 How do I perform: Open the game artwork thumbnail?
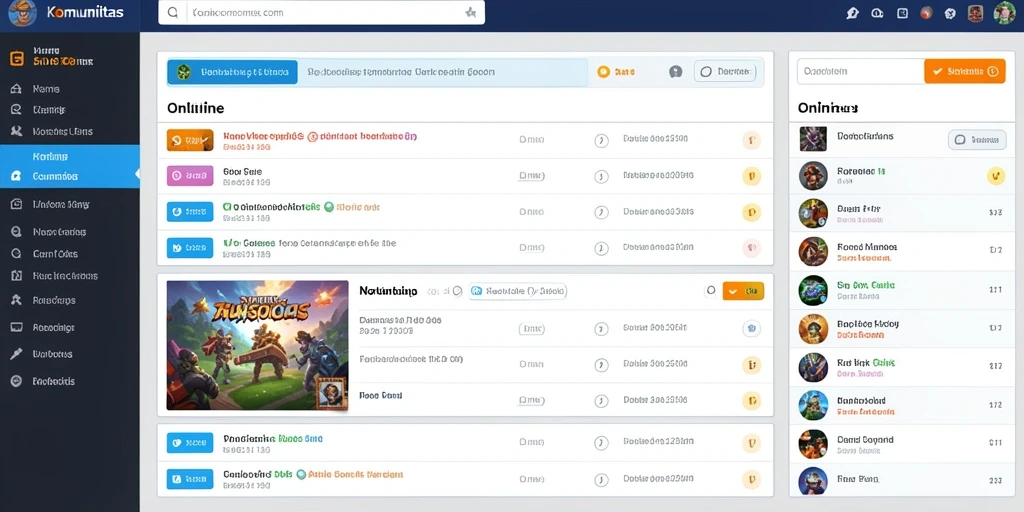pyautogui.click(x=257, y=345)
